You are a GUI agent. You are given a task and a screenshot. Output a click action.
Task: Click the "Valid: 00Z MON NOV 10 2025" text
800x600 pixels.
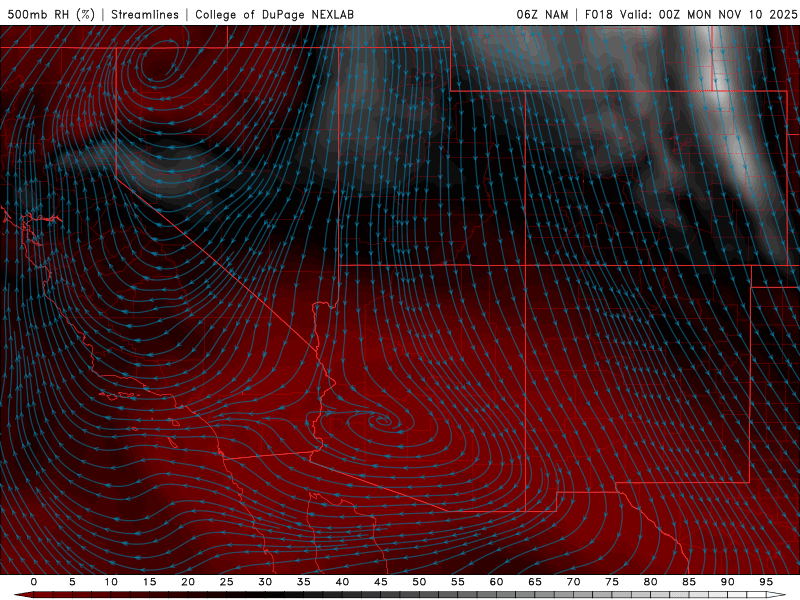point(708,14)
